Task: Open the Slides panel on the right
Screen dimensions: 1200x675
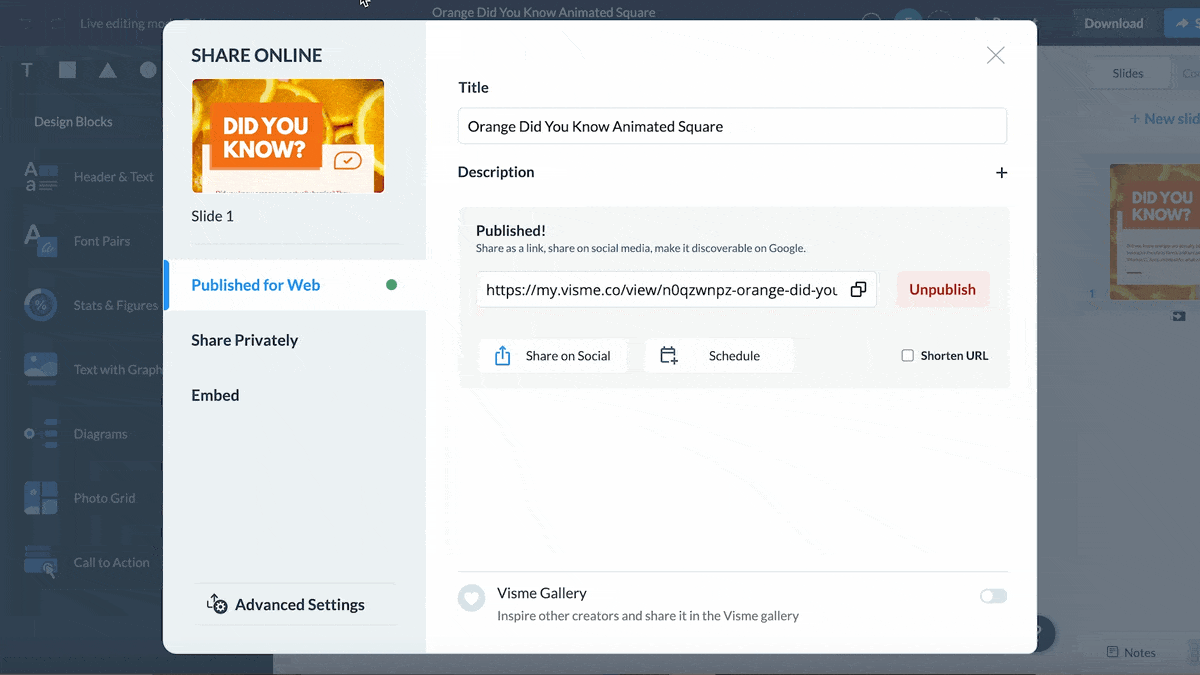Action: [x=1128, y=72]
